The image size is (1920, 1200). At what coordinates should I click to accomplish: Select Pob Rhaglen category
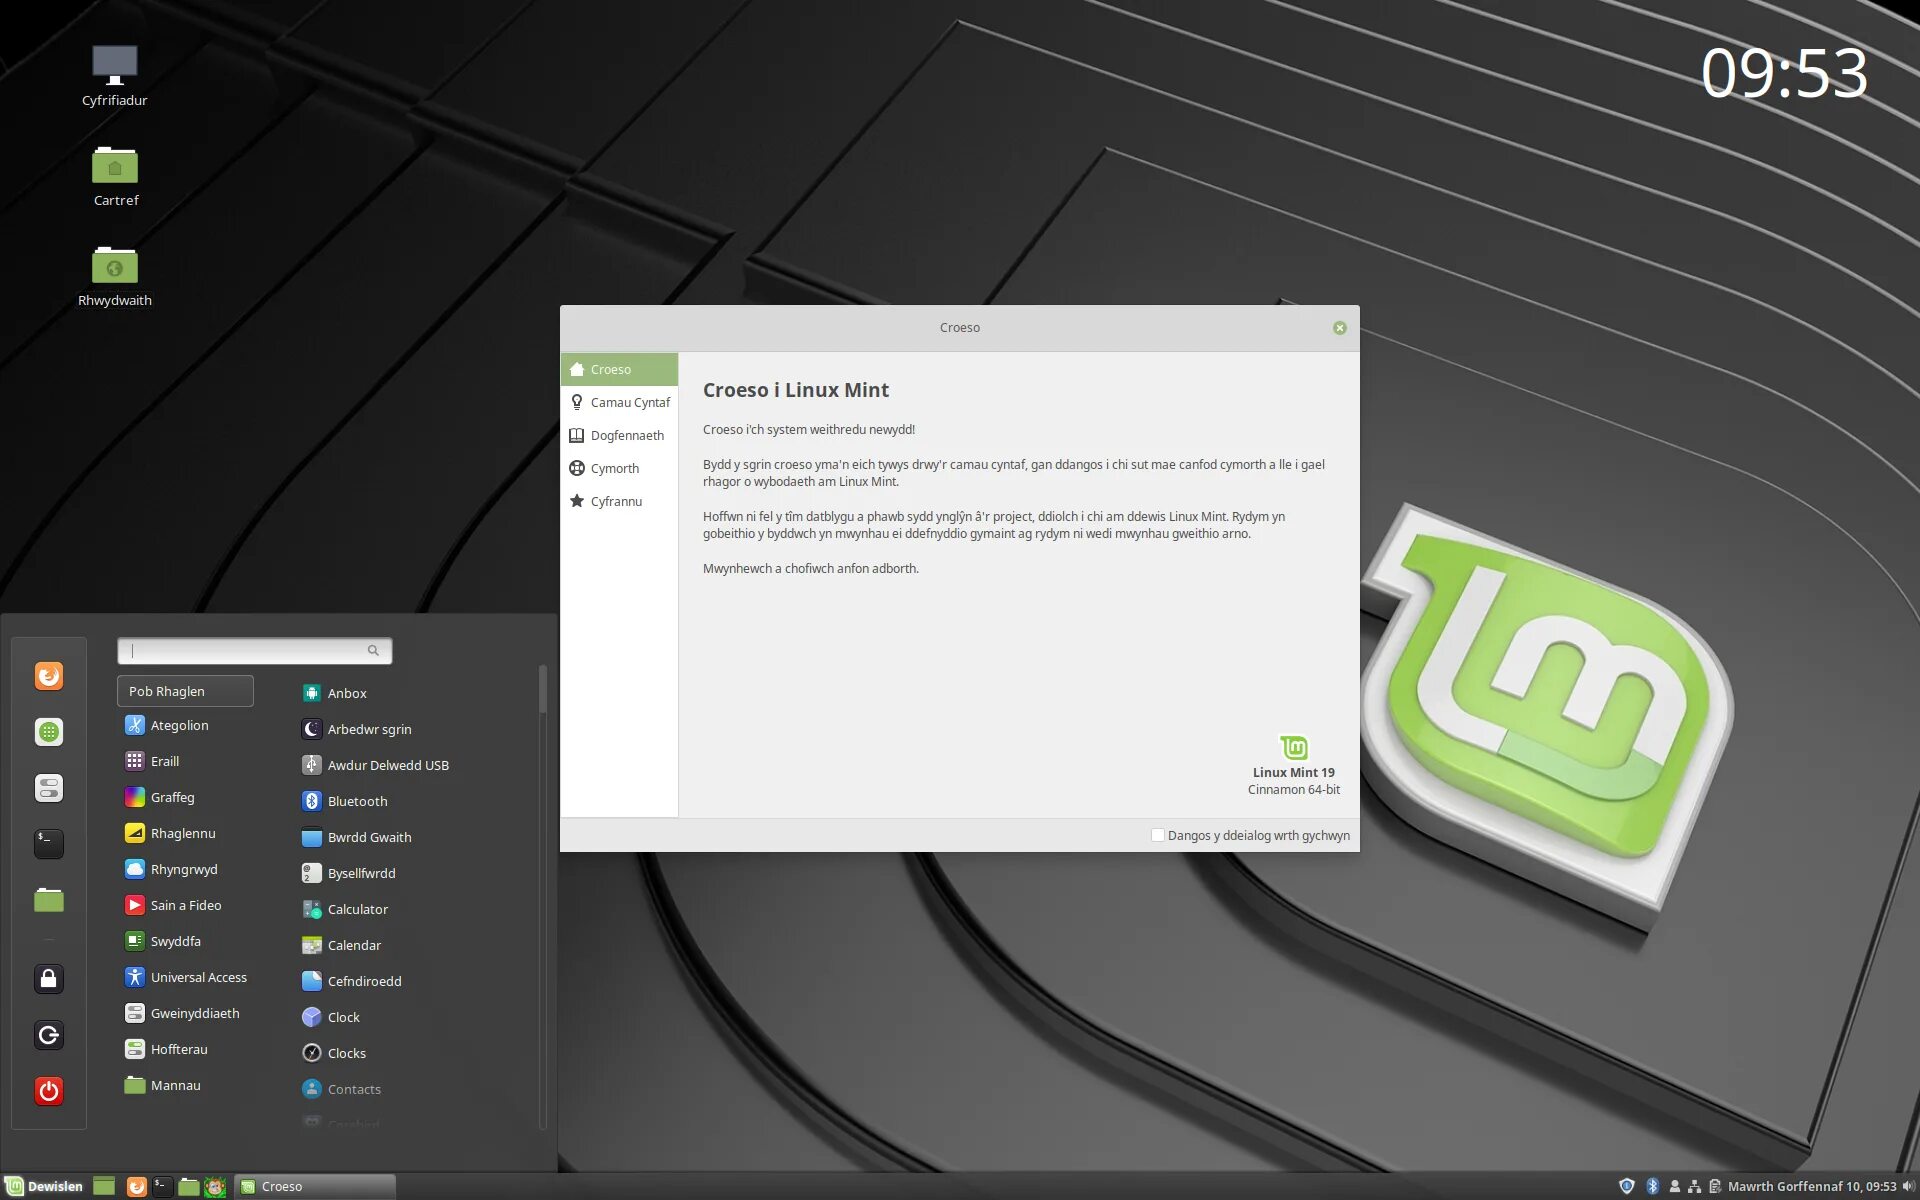185,691
